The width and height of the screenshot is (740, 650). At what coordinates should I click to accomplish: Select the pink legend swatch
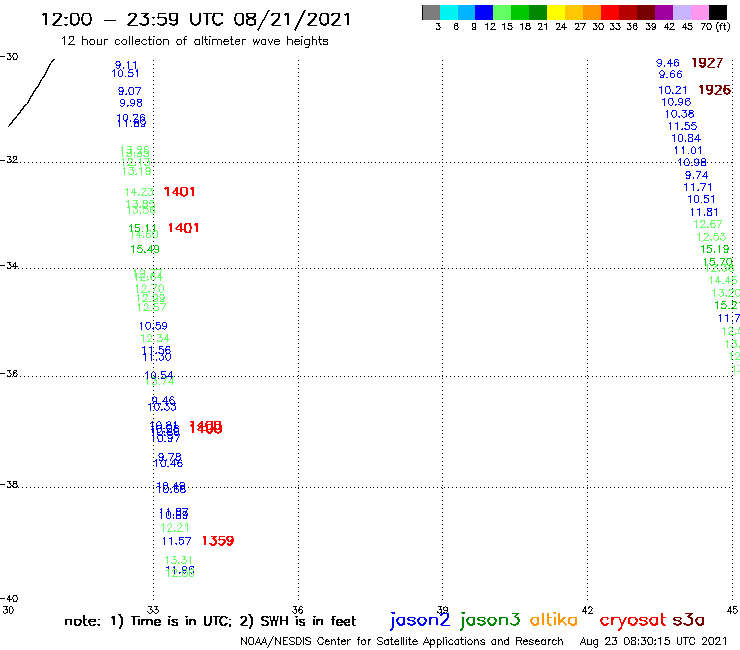(699, 12)
